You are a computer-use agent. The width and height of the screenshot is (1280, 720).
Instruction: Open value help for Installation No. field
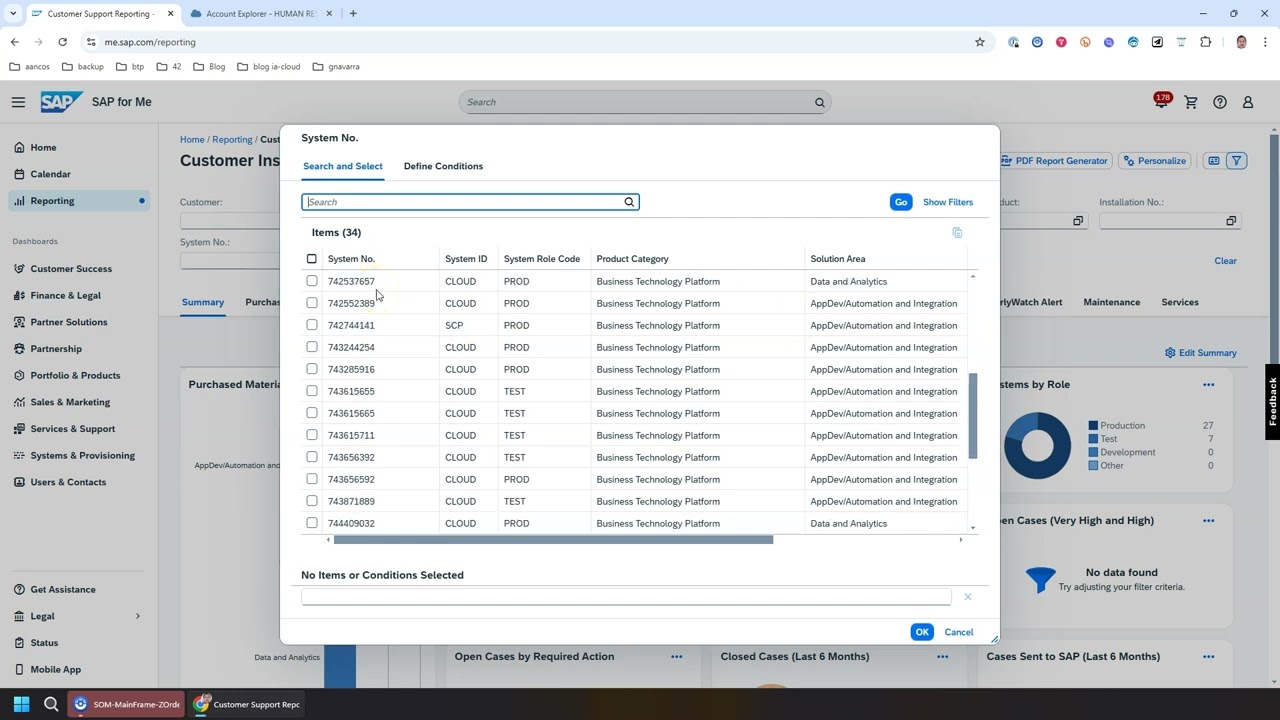(x=1231, y=221)
